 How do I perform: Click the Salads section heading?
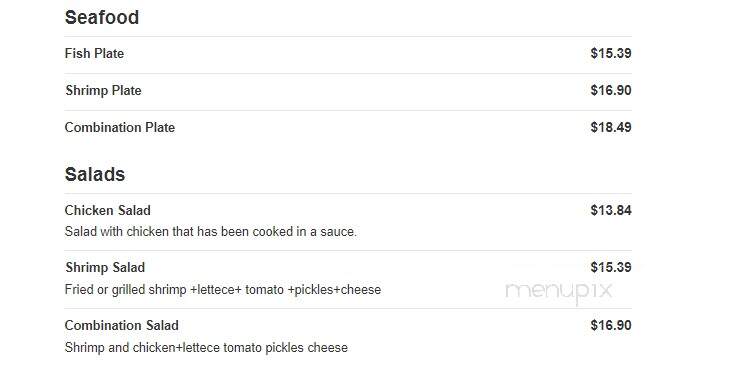95,174
